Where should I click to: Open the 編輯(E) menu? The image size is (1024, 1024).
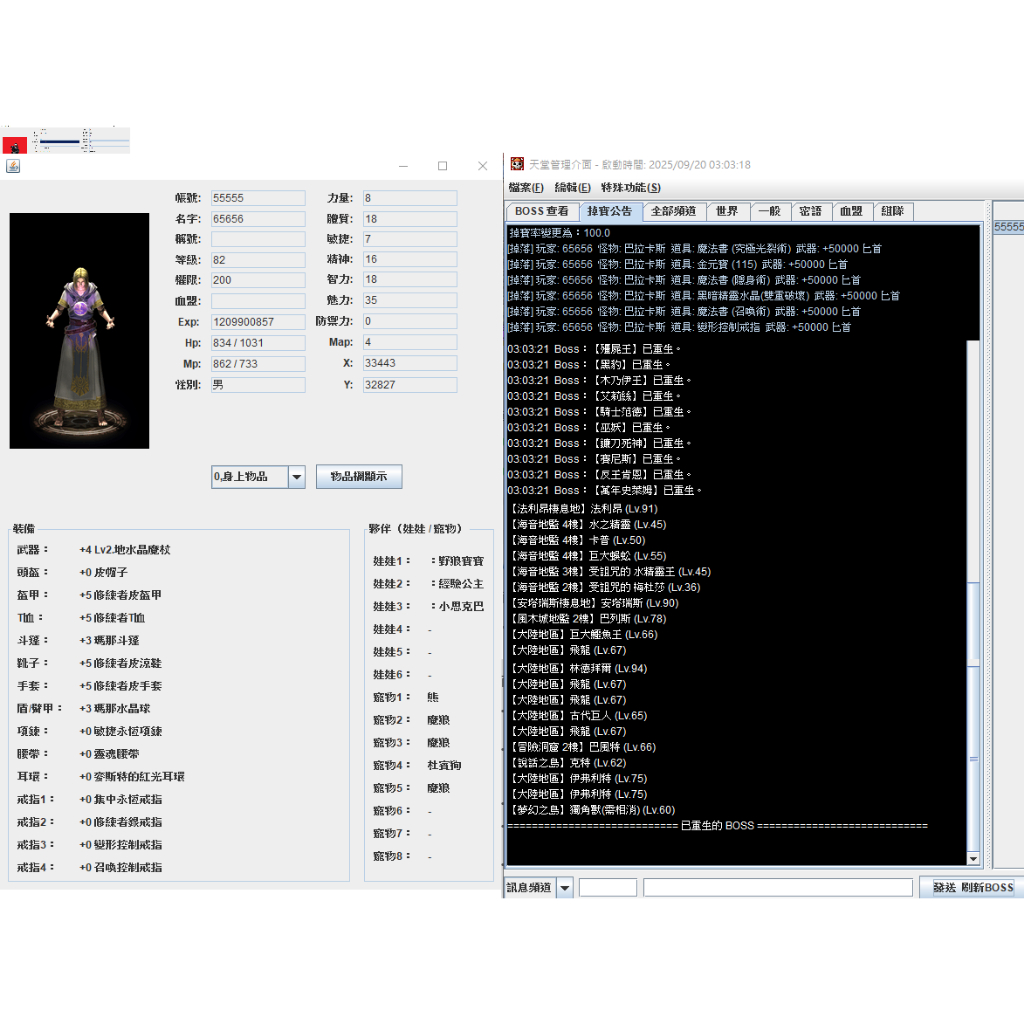pos(572,188)
